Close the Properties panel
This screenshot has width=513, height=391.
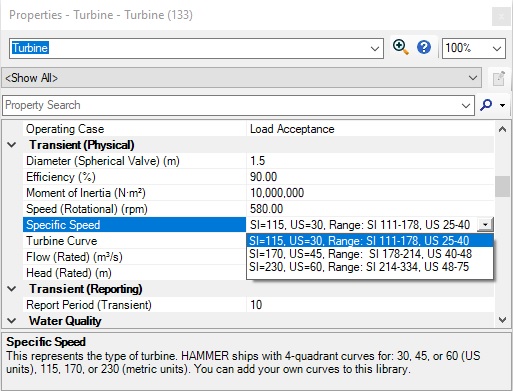(501, 16)
